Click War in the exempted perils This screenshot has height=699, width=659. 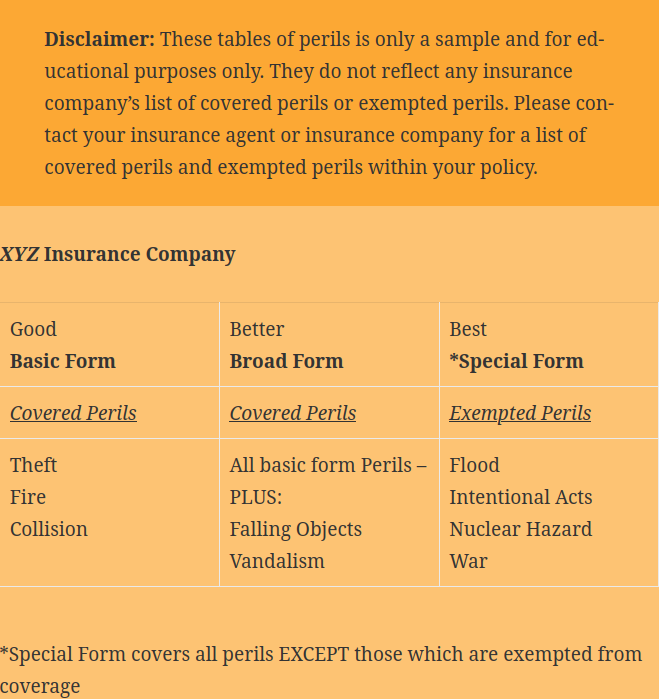coord(468,561)
